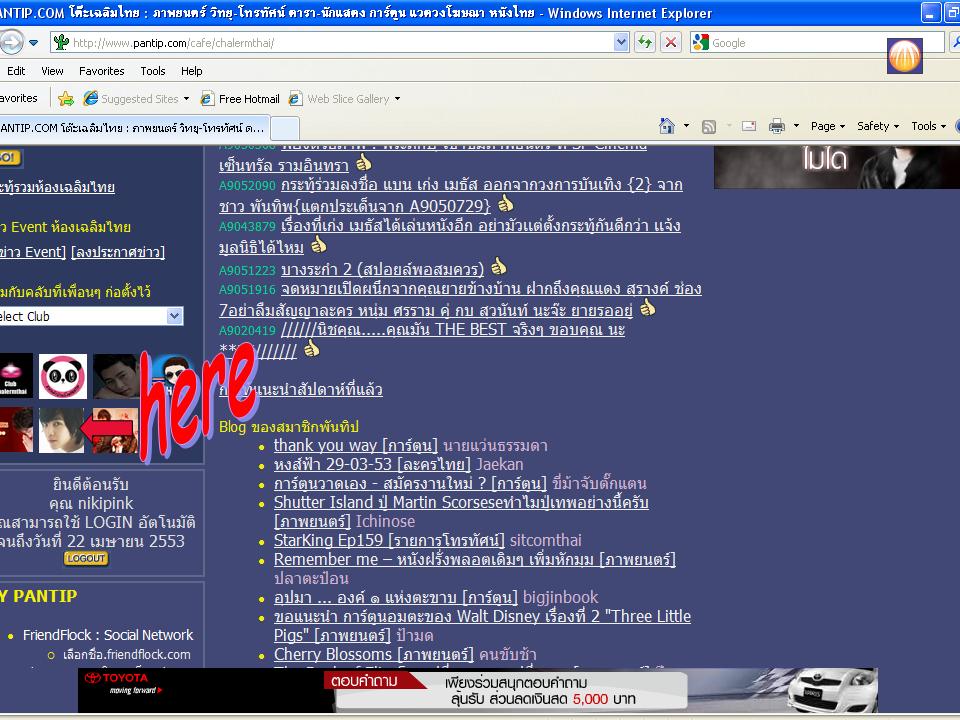
Task: Open Web Slice Gallery item
Action: point(339,99)
